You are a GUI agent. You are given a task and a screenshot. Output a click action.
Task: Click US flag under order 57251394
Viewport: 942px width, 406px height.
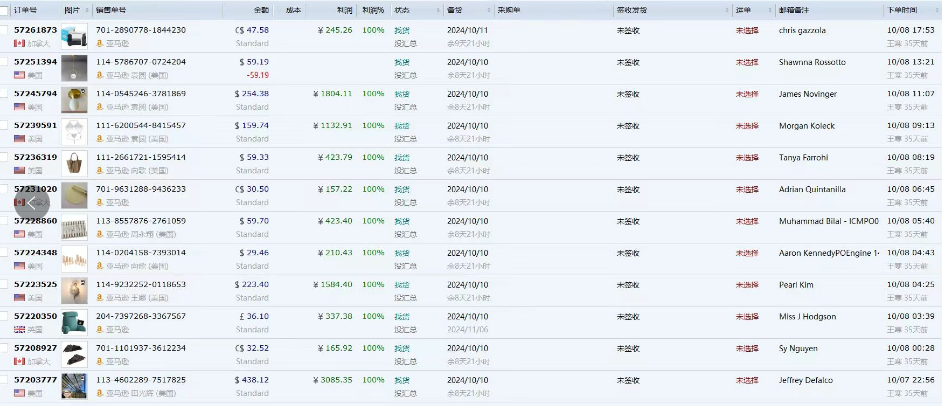[19, 76]
